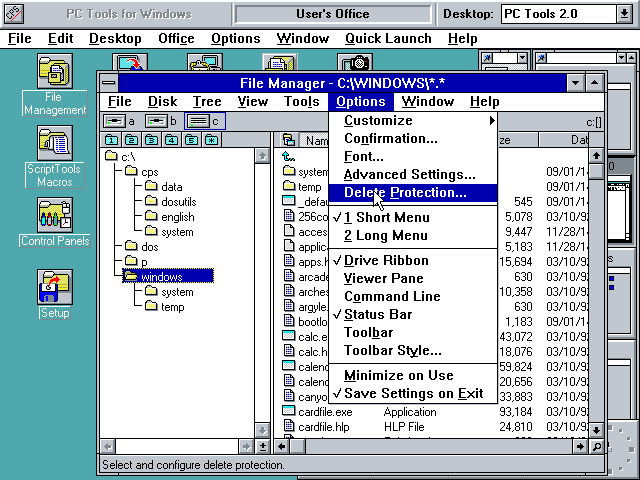Click the User's Office button
The width and height of the screenshot is (640, 480).
(333, 14)
